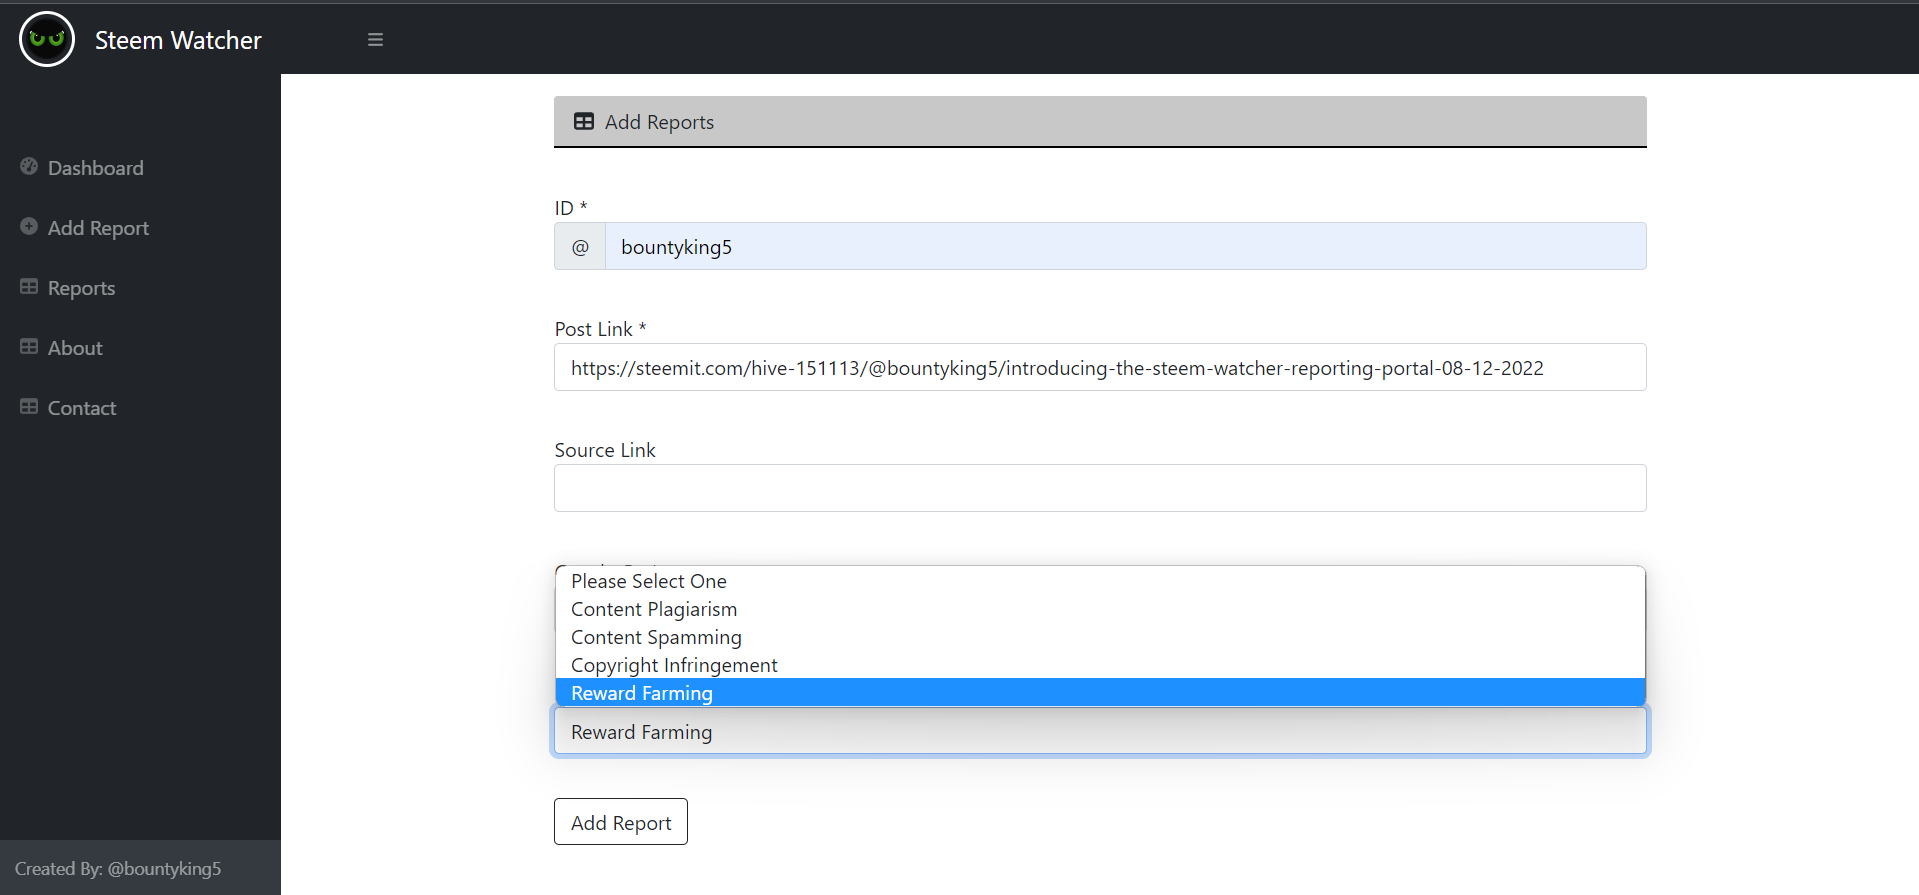This screenshot has width=1919, height=895.
Task: Click 'Created By: @bountyking5' footer text
Action: (x=118, y=869)
